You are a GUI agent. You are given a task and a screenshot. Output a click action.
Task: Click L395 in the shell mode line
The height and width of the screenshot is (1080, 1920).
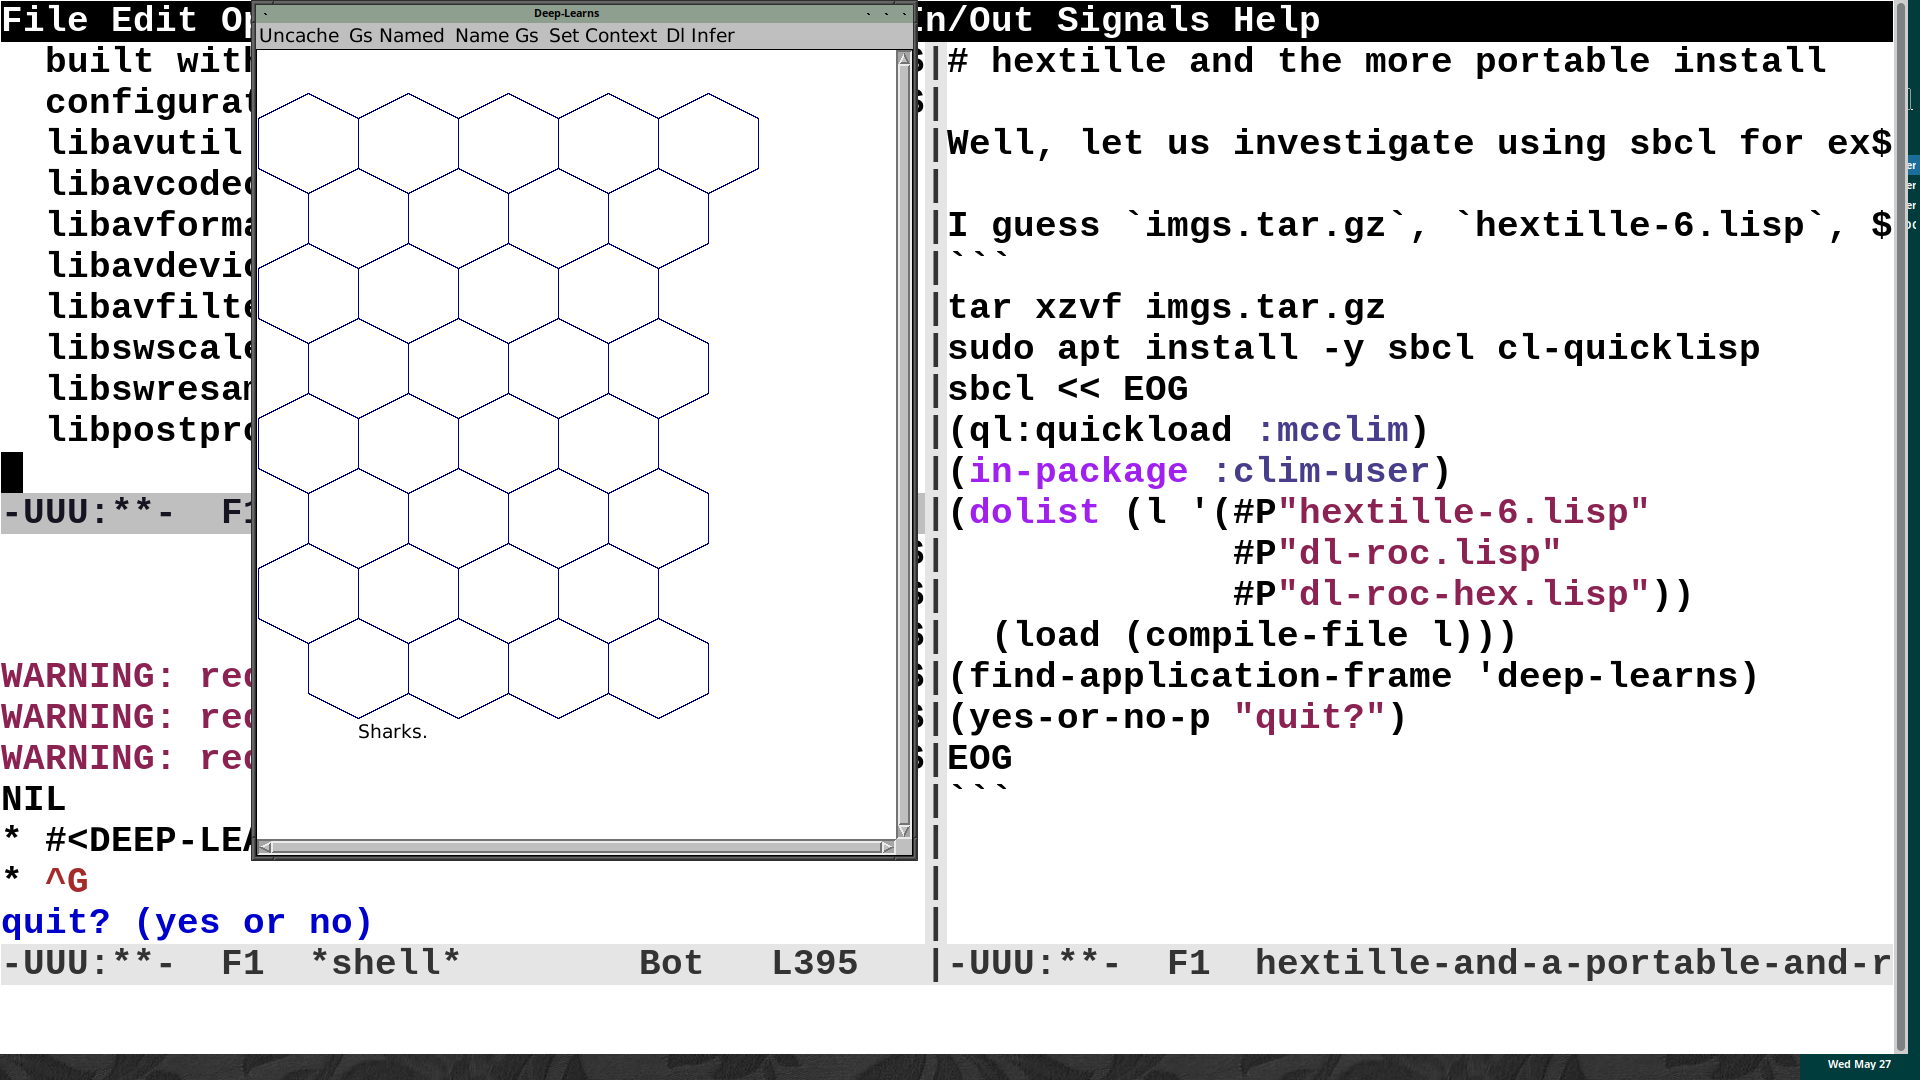click(815, 963)
